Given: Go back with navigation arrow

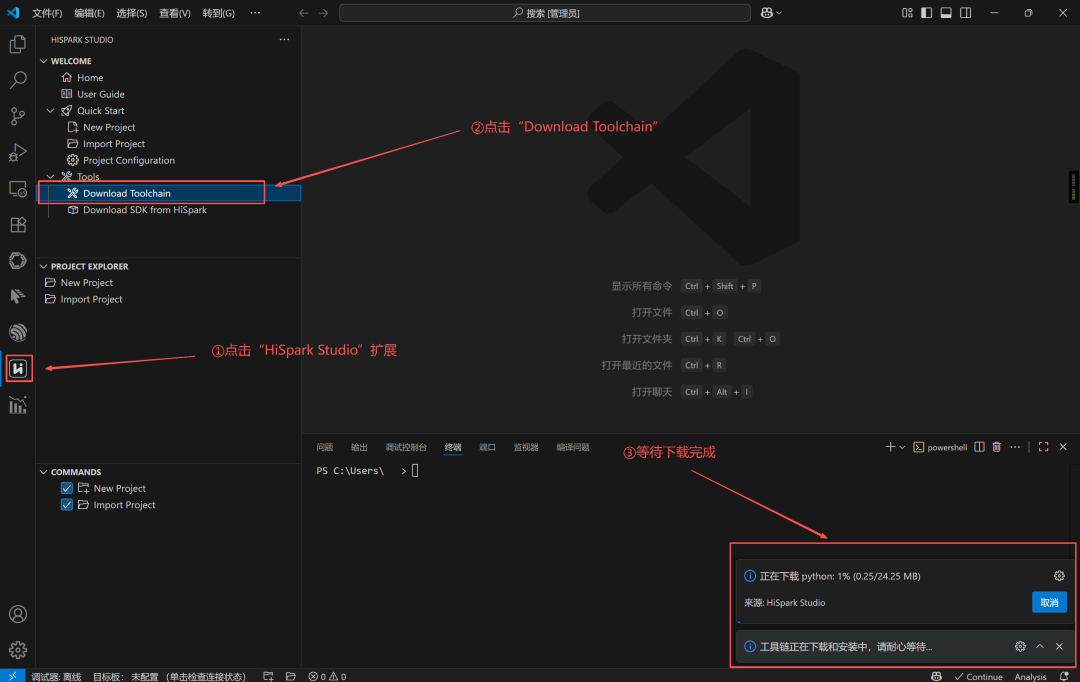Looking at the screenshot, I should [x=304, y=13].
